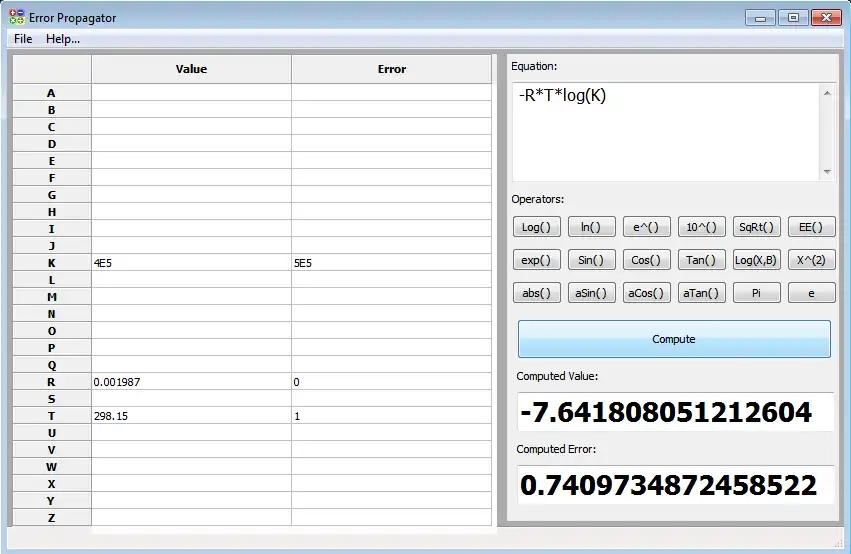This screenshot has width=851, height=554.
Task: Insert the Pi constant
Action: click(756, 293)
